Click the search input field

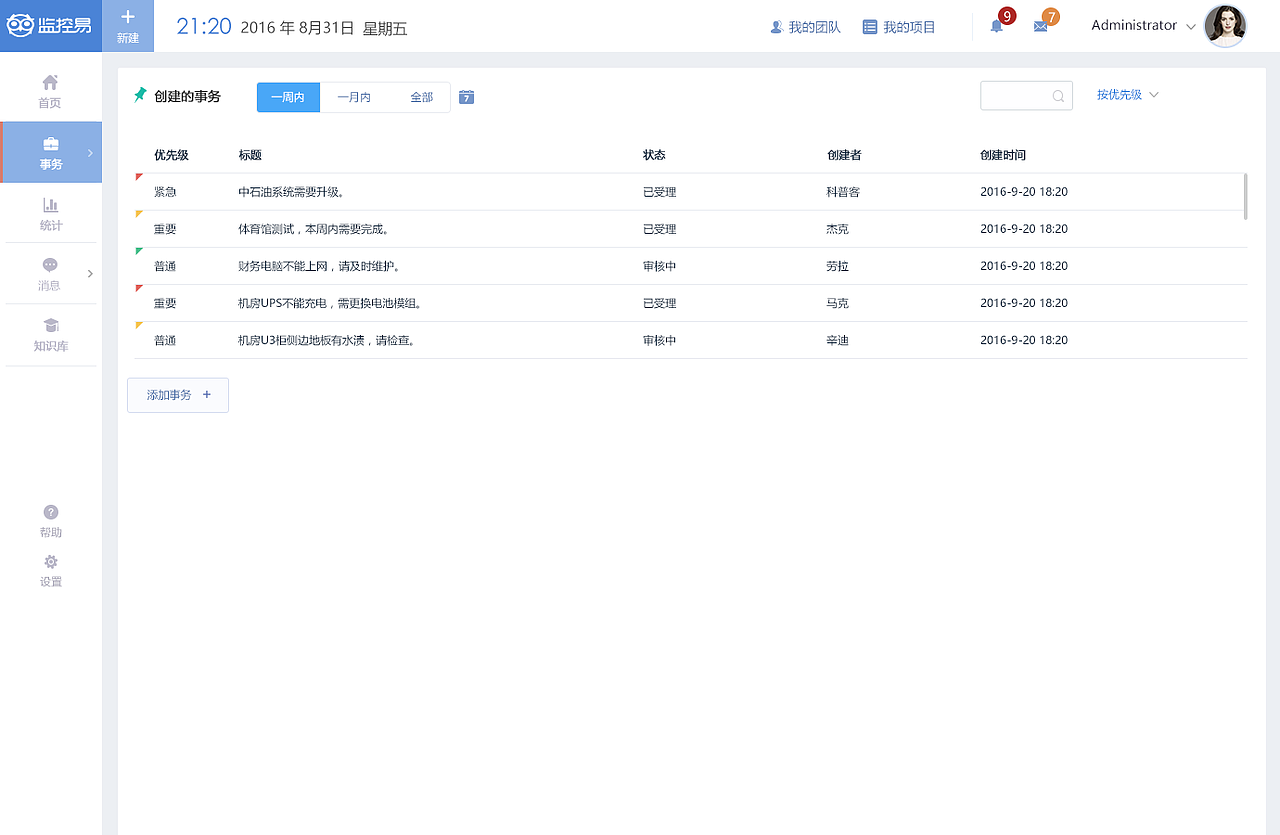click(1026, 95)
